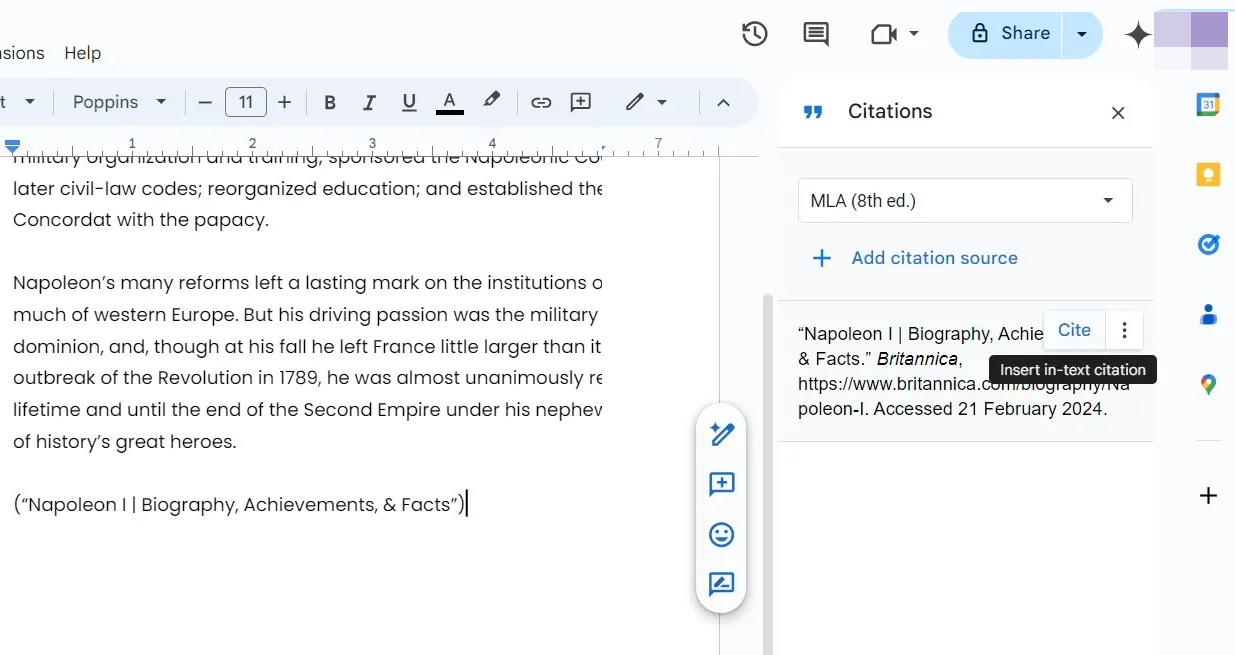Click the floating add comment icon
This screenshot has width=1235, height=655.
[721, 484]
